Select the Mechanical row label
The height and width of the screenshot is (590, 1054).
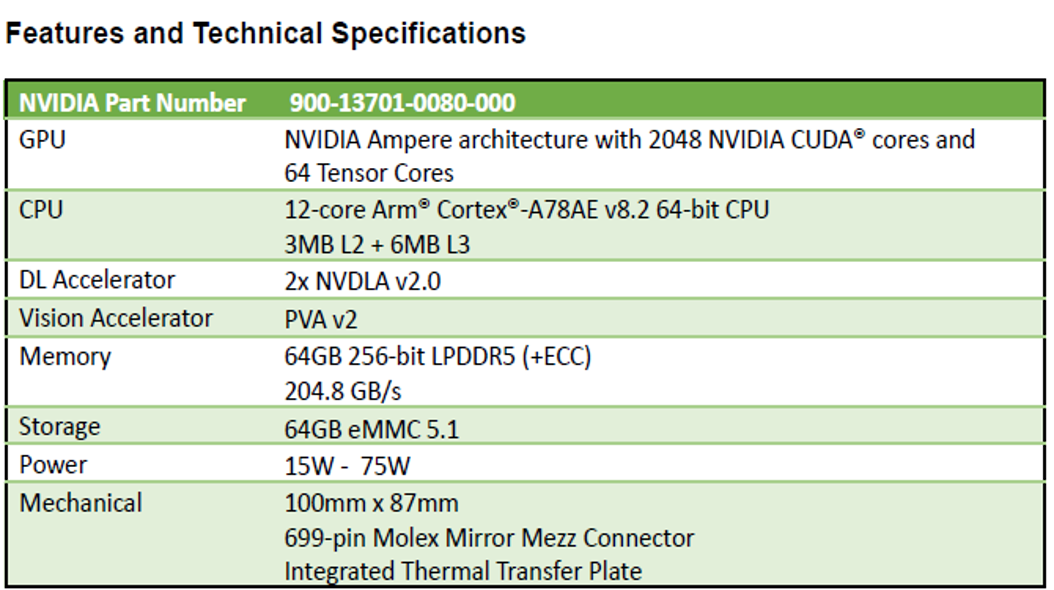pos(81,503)
